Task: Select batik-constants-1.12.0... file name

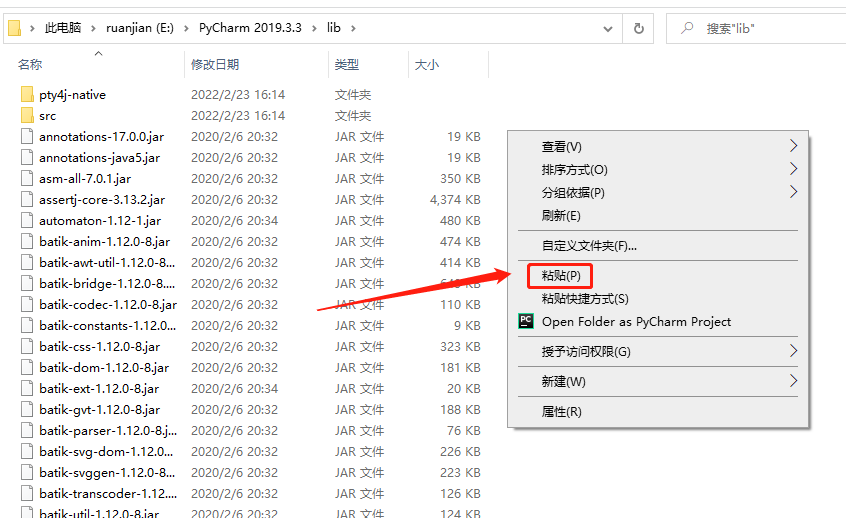Action: tap(107, 326)
